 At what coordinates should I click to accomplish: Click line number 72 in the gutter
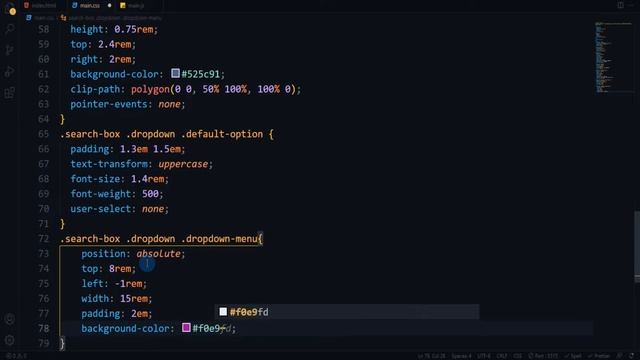pos(43,239)
